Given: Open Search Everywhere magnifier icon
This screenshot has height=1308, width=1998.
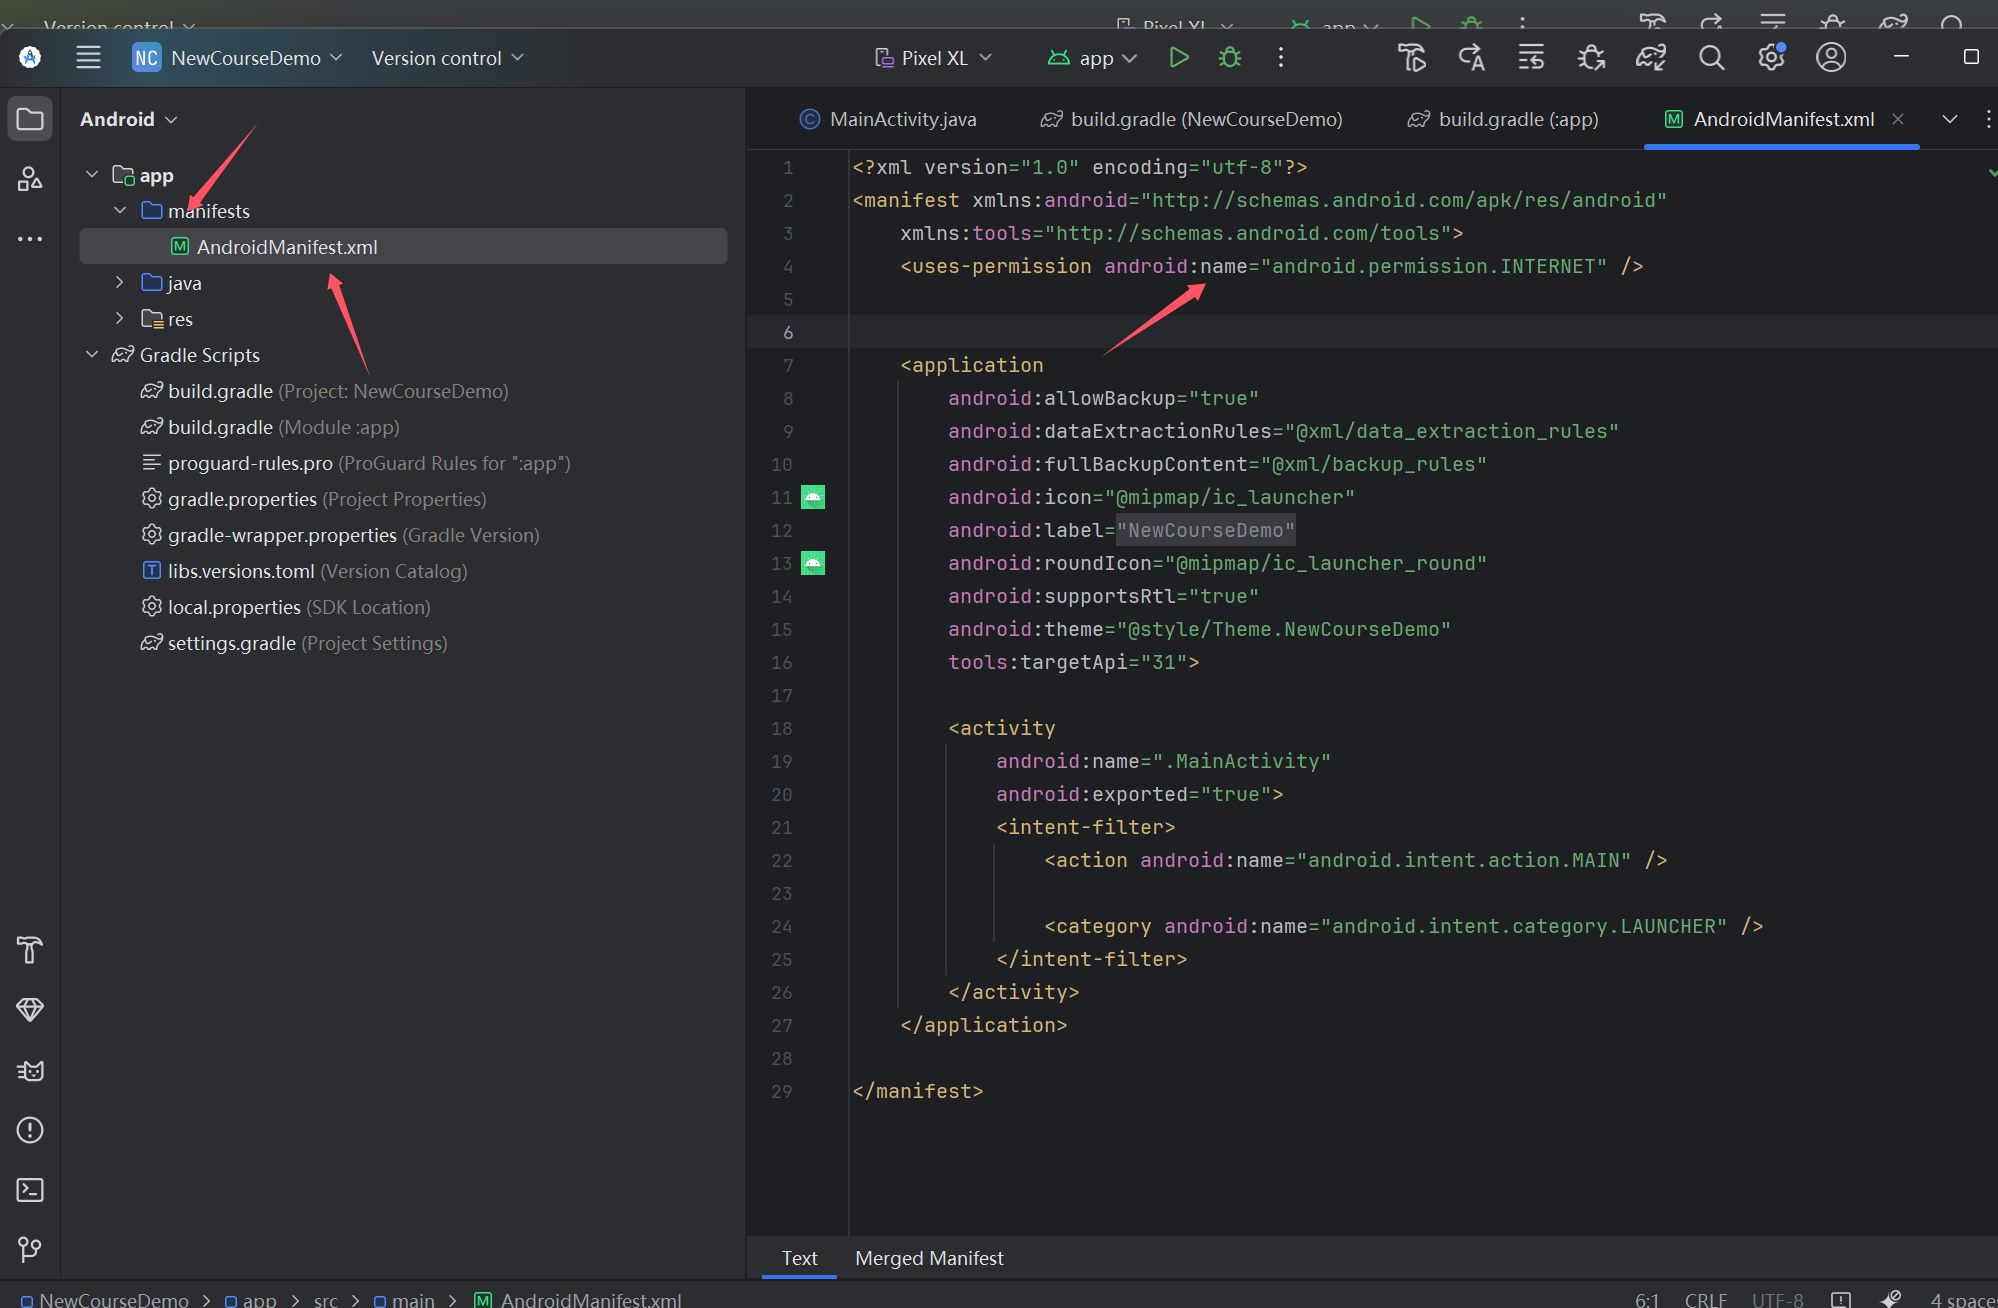Looking at the screenshot, I should (x=1711, y=58).
